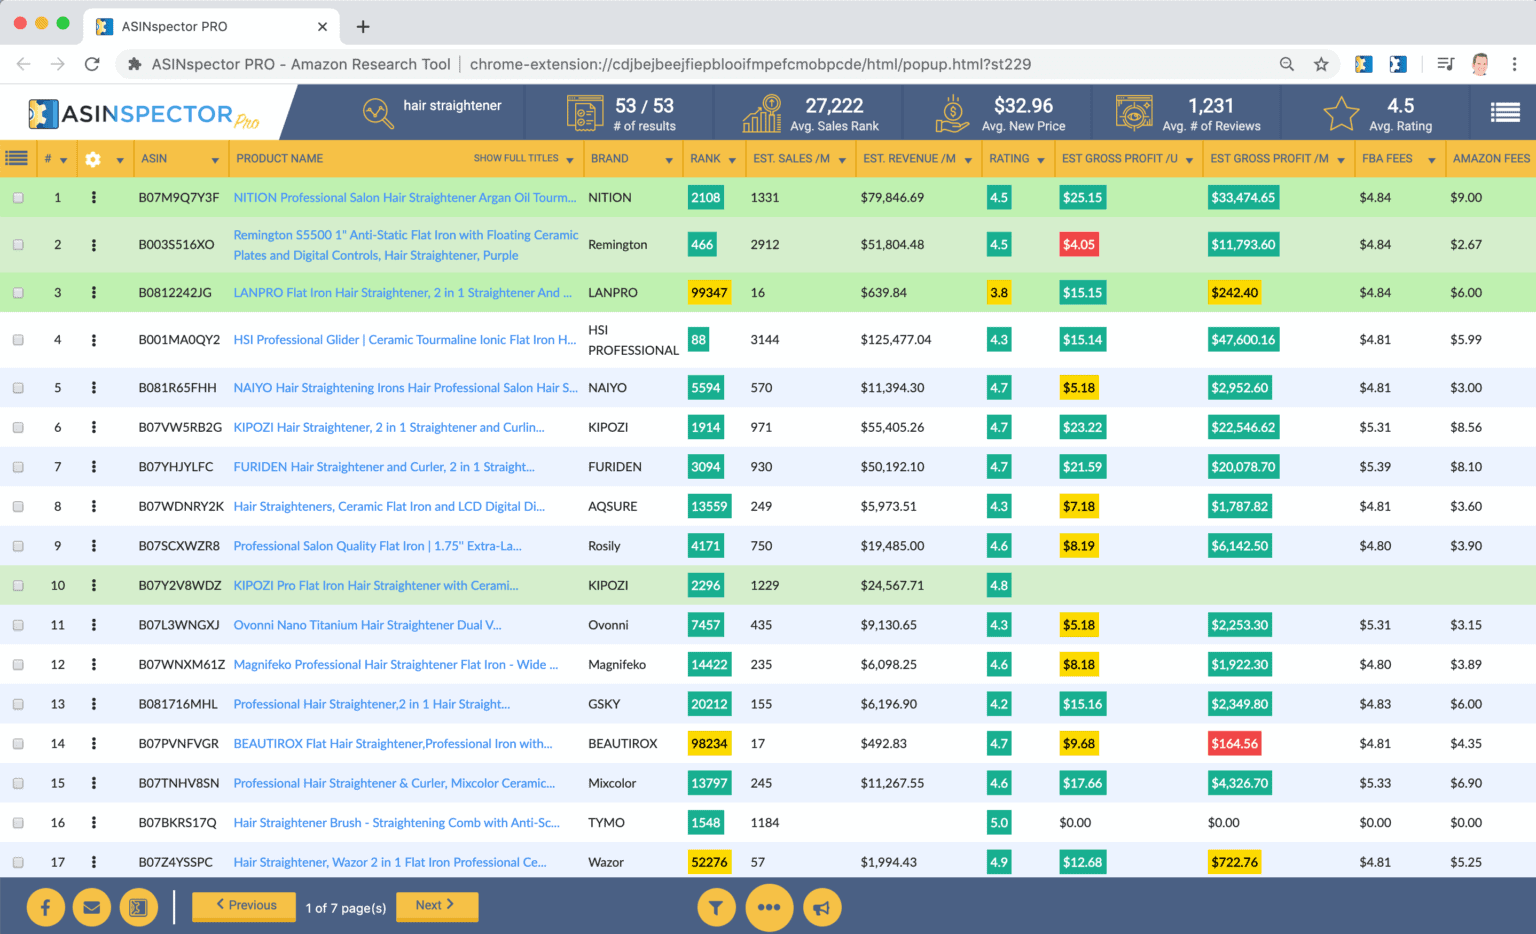Open row menu dots for HSI Professional row

click(94, 340)
